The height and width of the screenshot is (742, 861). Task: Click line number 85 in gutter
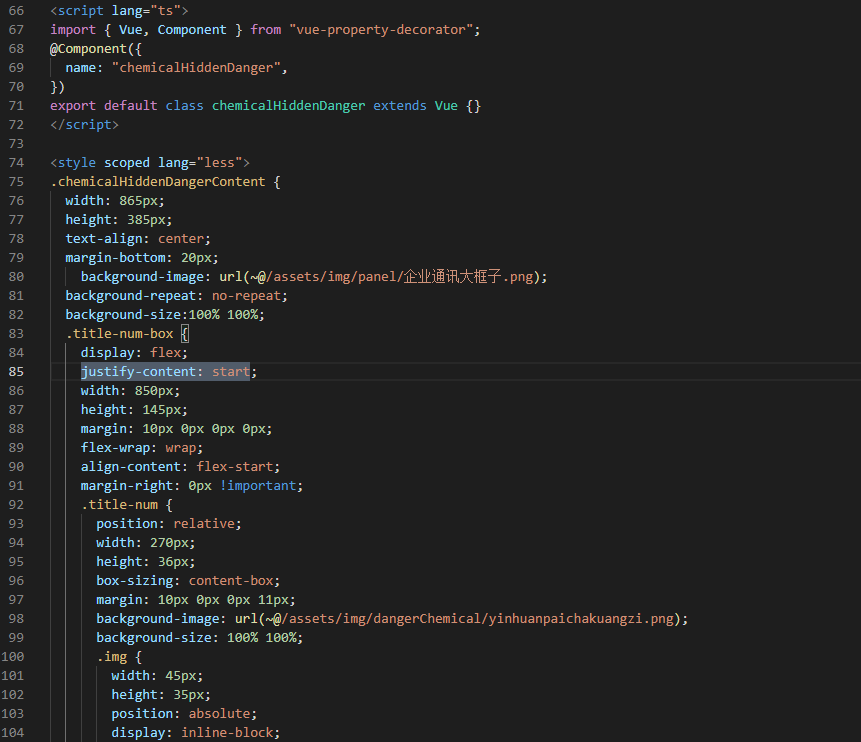pos(16,372)
